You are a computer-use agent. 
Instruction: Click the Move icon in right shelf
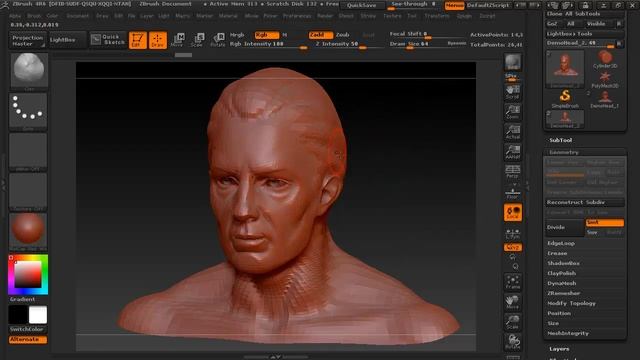click(x=512, y=302)
